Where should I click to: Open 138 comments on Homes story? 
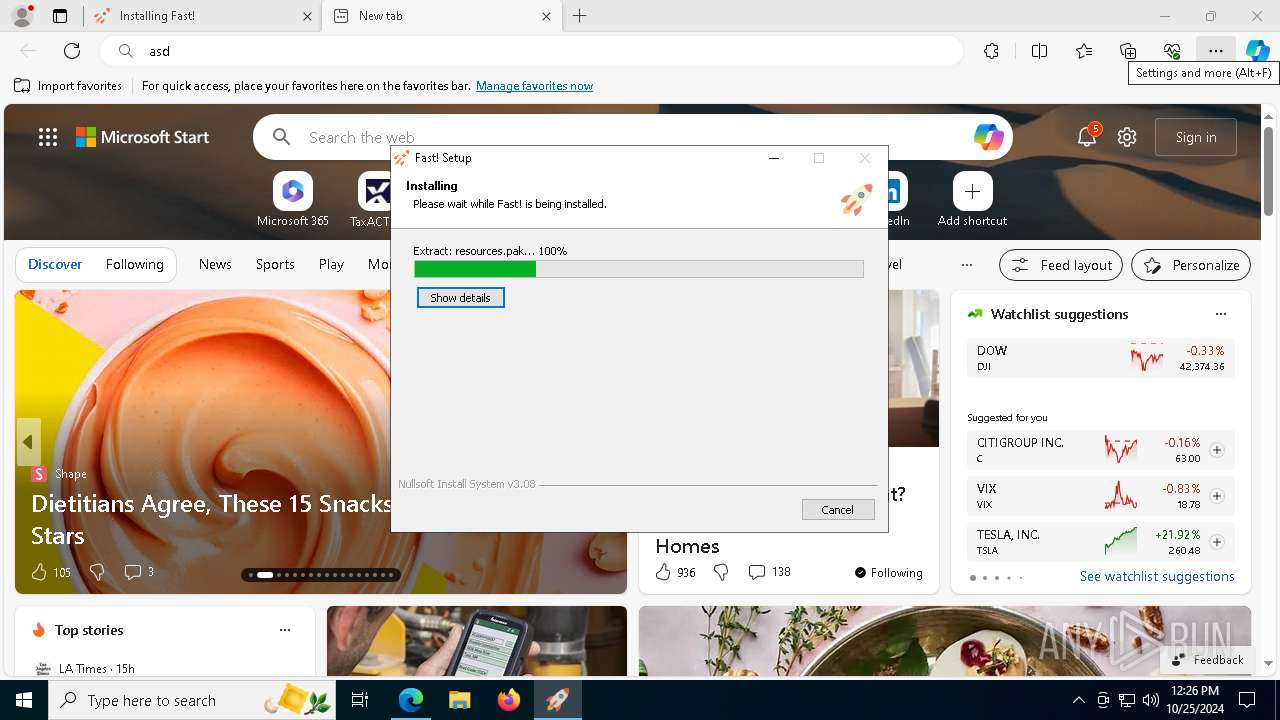coord(770,572)
